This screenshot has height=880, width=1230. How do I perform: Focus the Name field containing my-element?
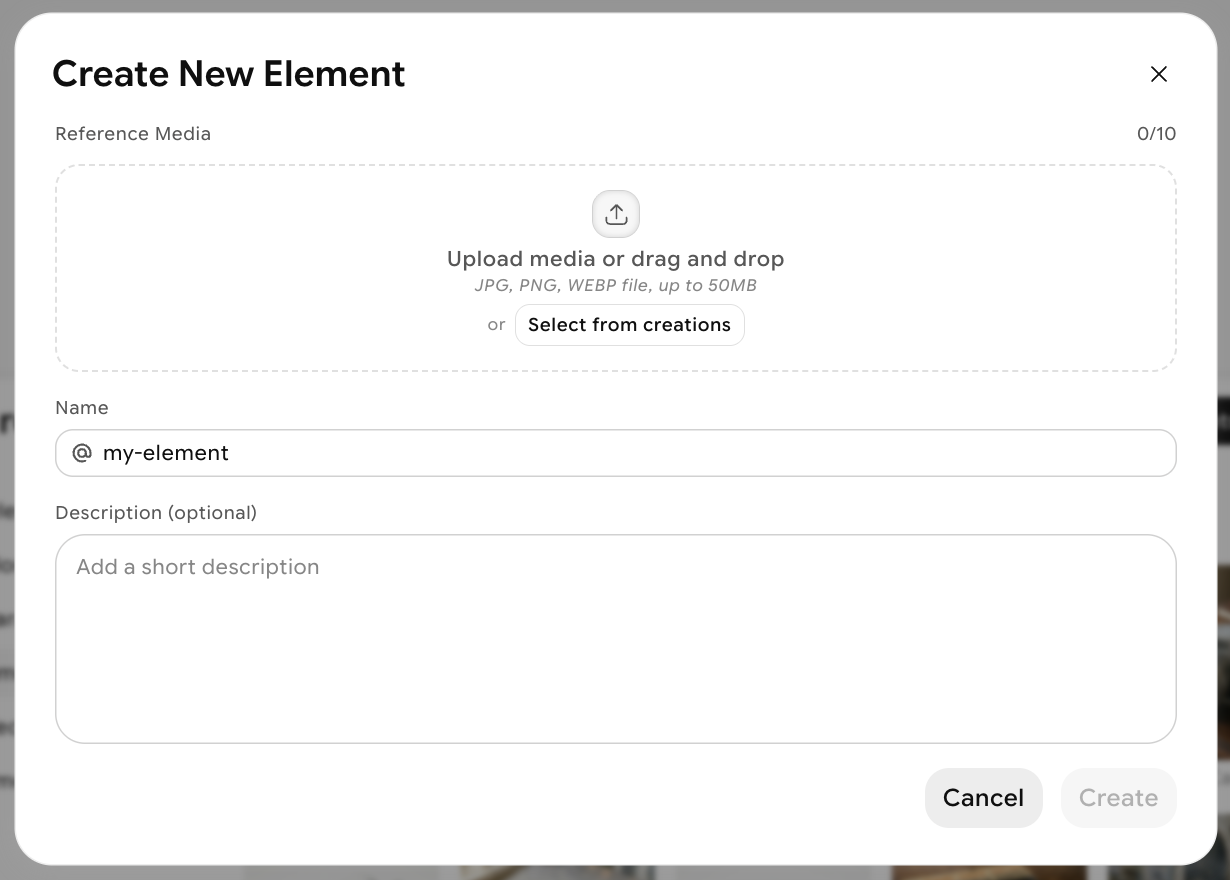[x=600, y=453]
